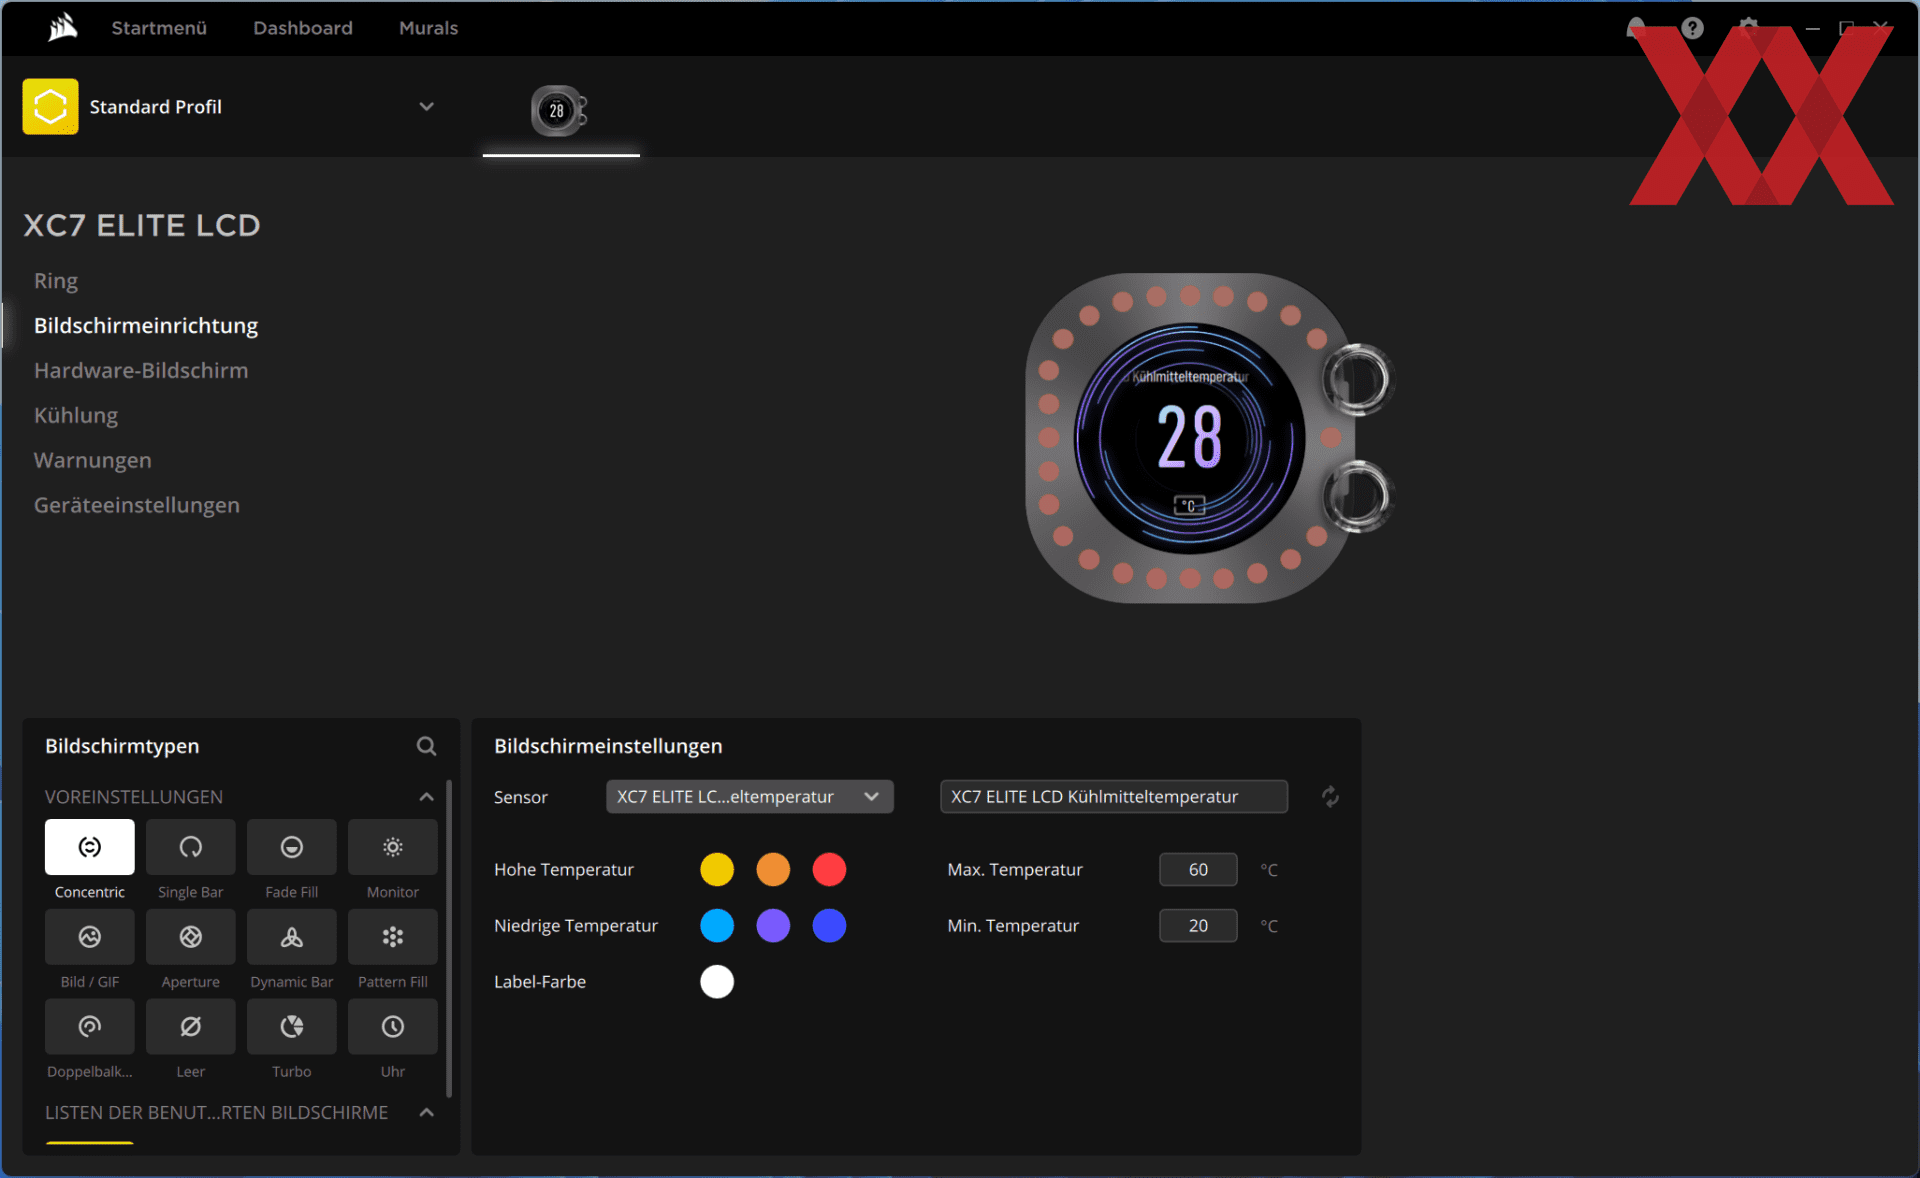This screenshot has width=1920, height=1178.
Task: Select the Turbo screen type
Action: pyautogui.click(x=291, y=1027)
